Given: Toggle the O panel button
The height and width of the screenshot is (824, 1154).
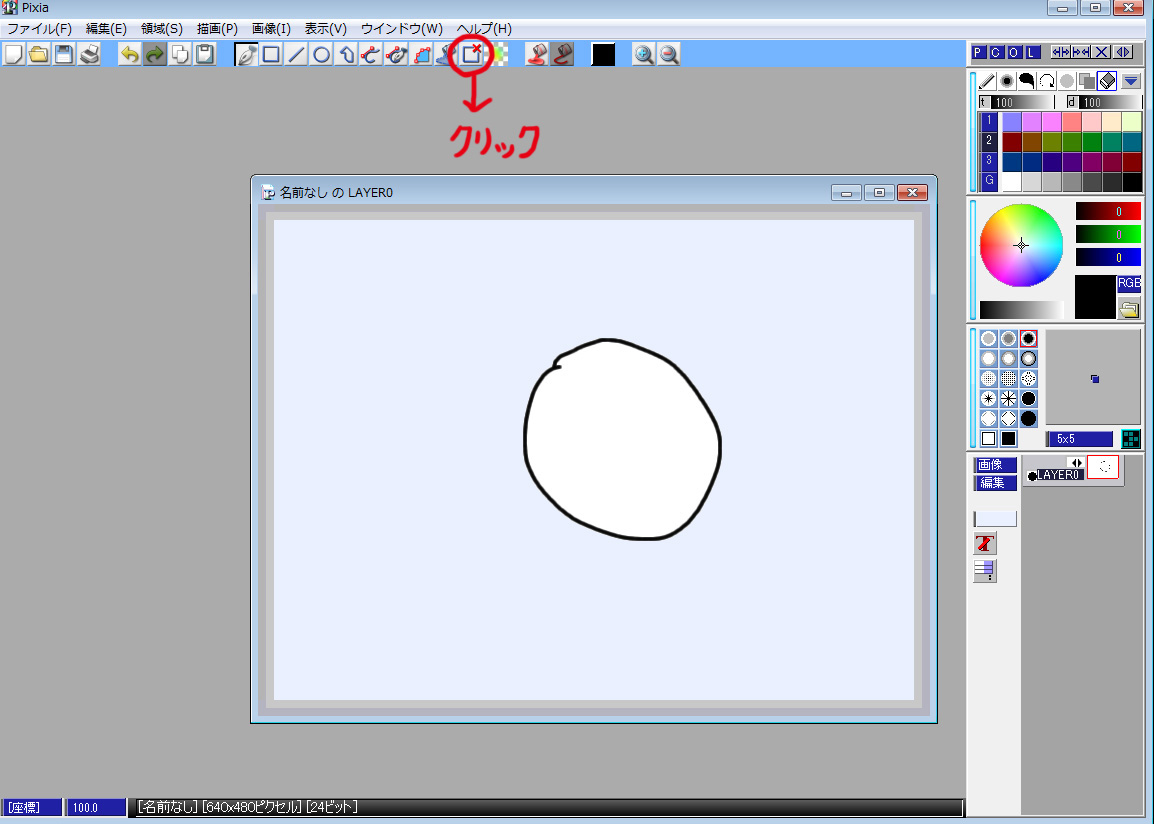Looking at the screenshot, I should click(1014, 52).
